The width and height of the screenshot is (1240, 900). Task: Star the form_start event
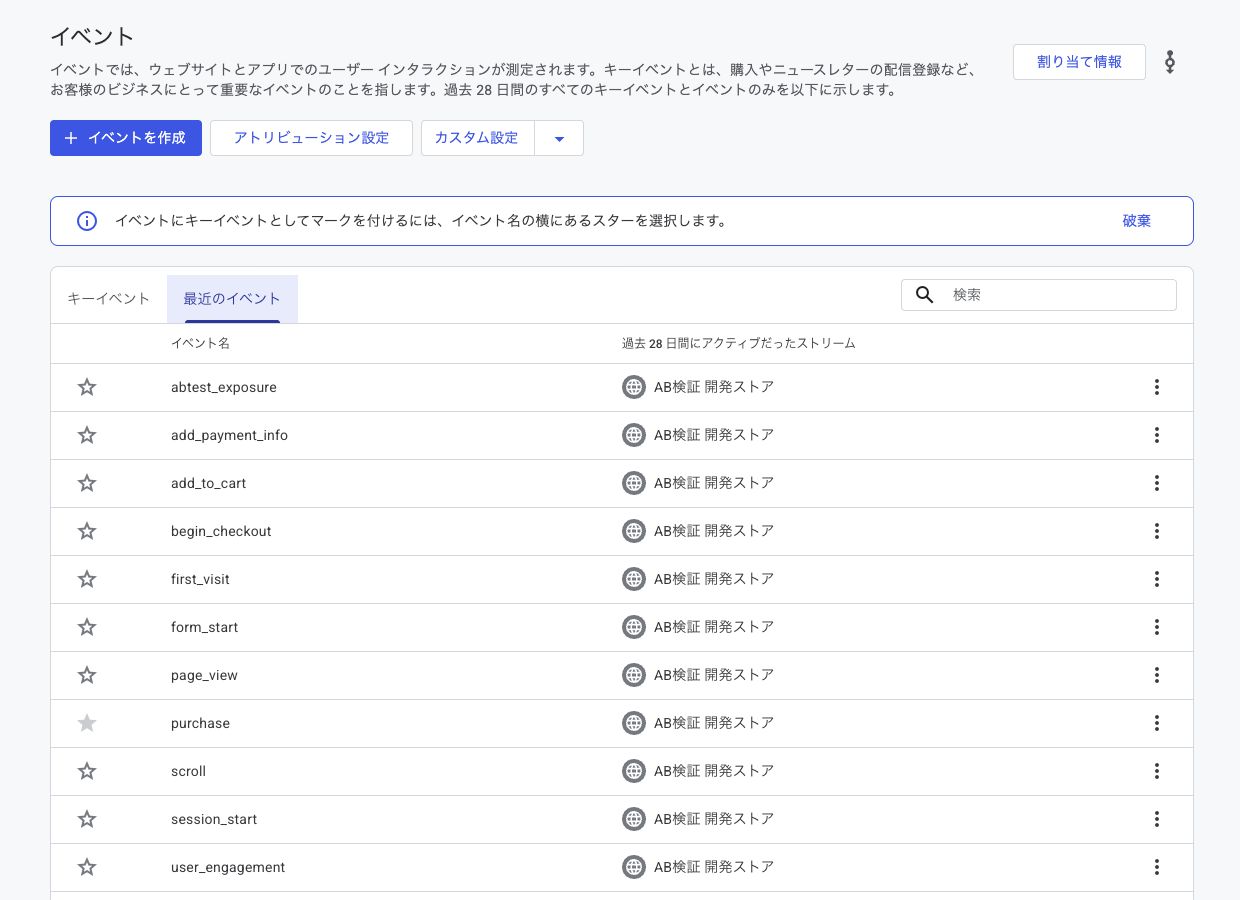click(x=87, y=627)
